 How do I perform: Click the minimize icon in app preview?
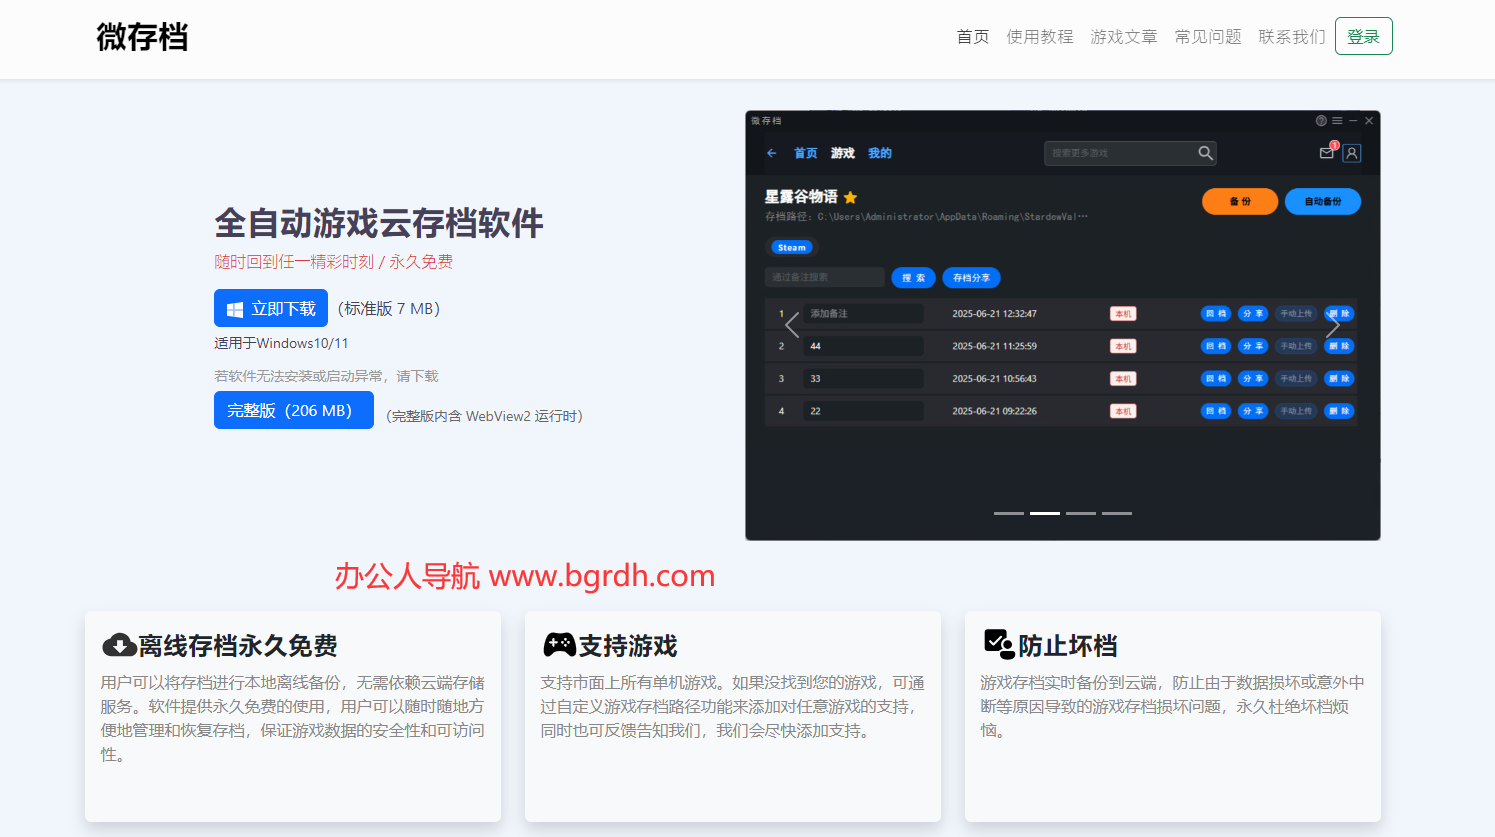point(1353,121)
